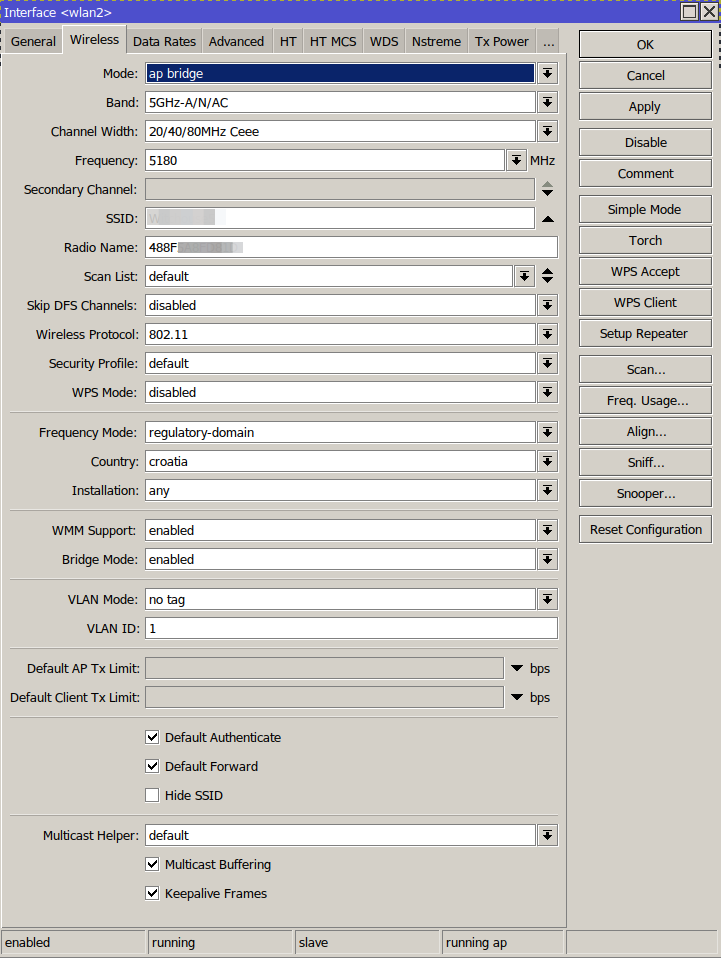Click the Cancel button
The height and width of the screenshot is (958, 721).
pos(645,76)
